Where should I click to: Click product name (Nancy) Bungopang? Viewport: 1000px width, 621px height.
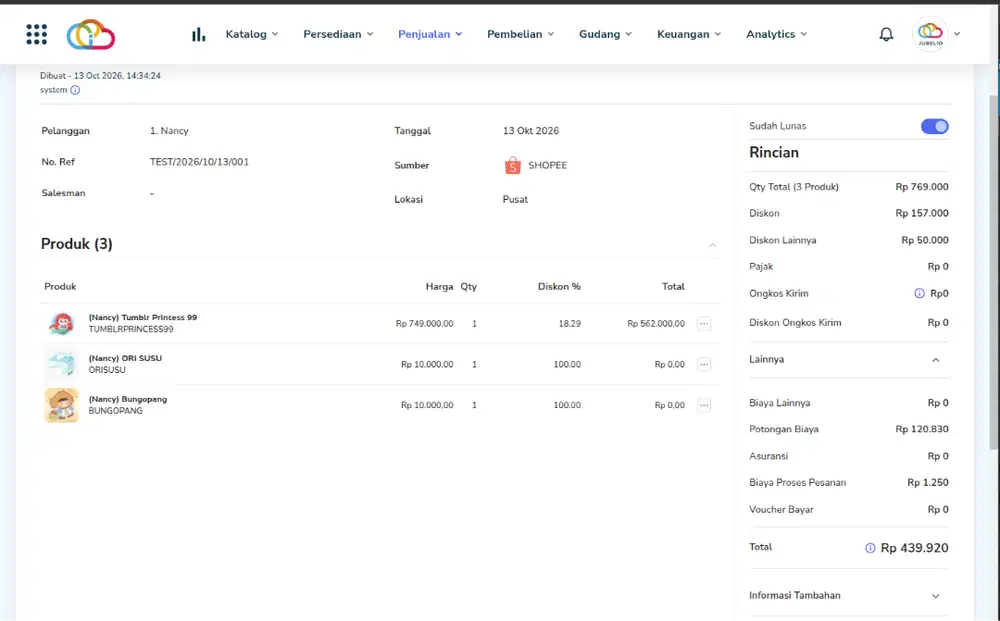click(x=128, y=399)
